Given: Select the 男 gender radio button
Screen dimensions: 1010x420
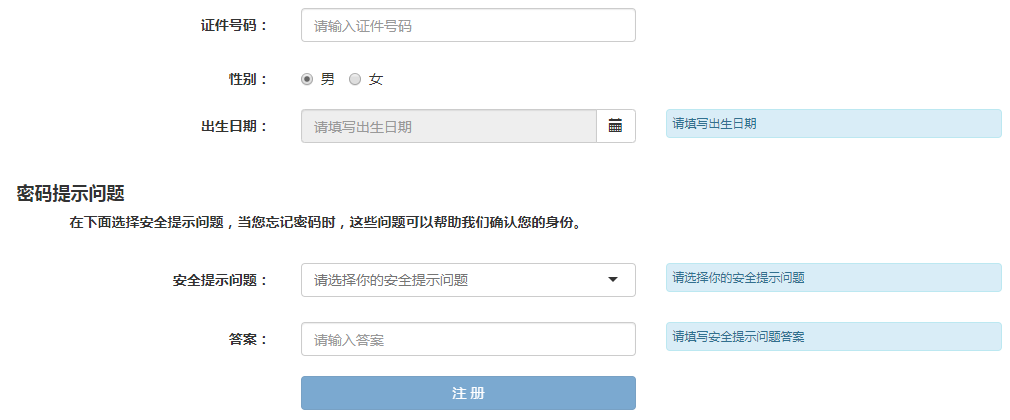Looking at the screenshot, I should point(307,79).
